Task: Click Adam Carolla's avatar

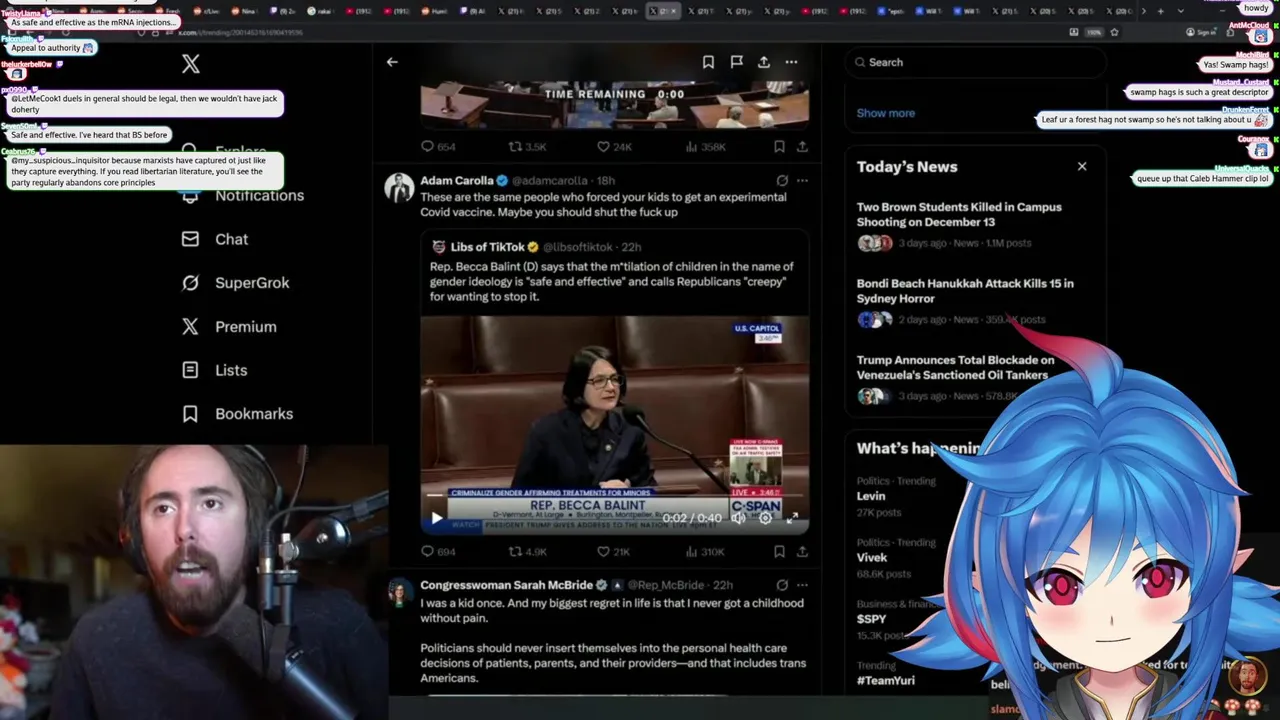Action: coord(399,188)
